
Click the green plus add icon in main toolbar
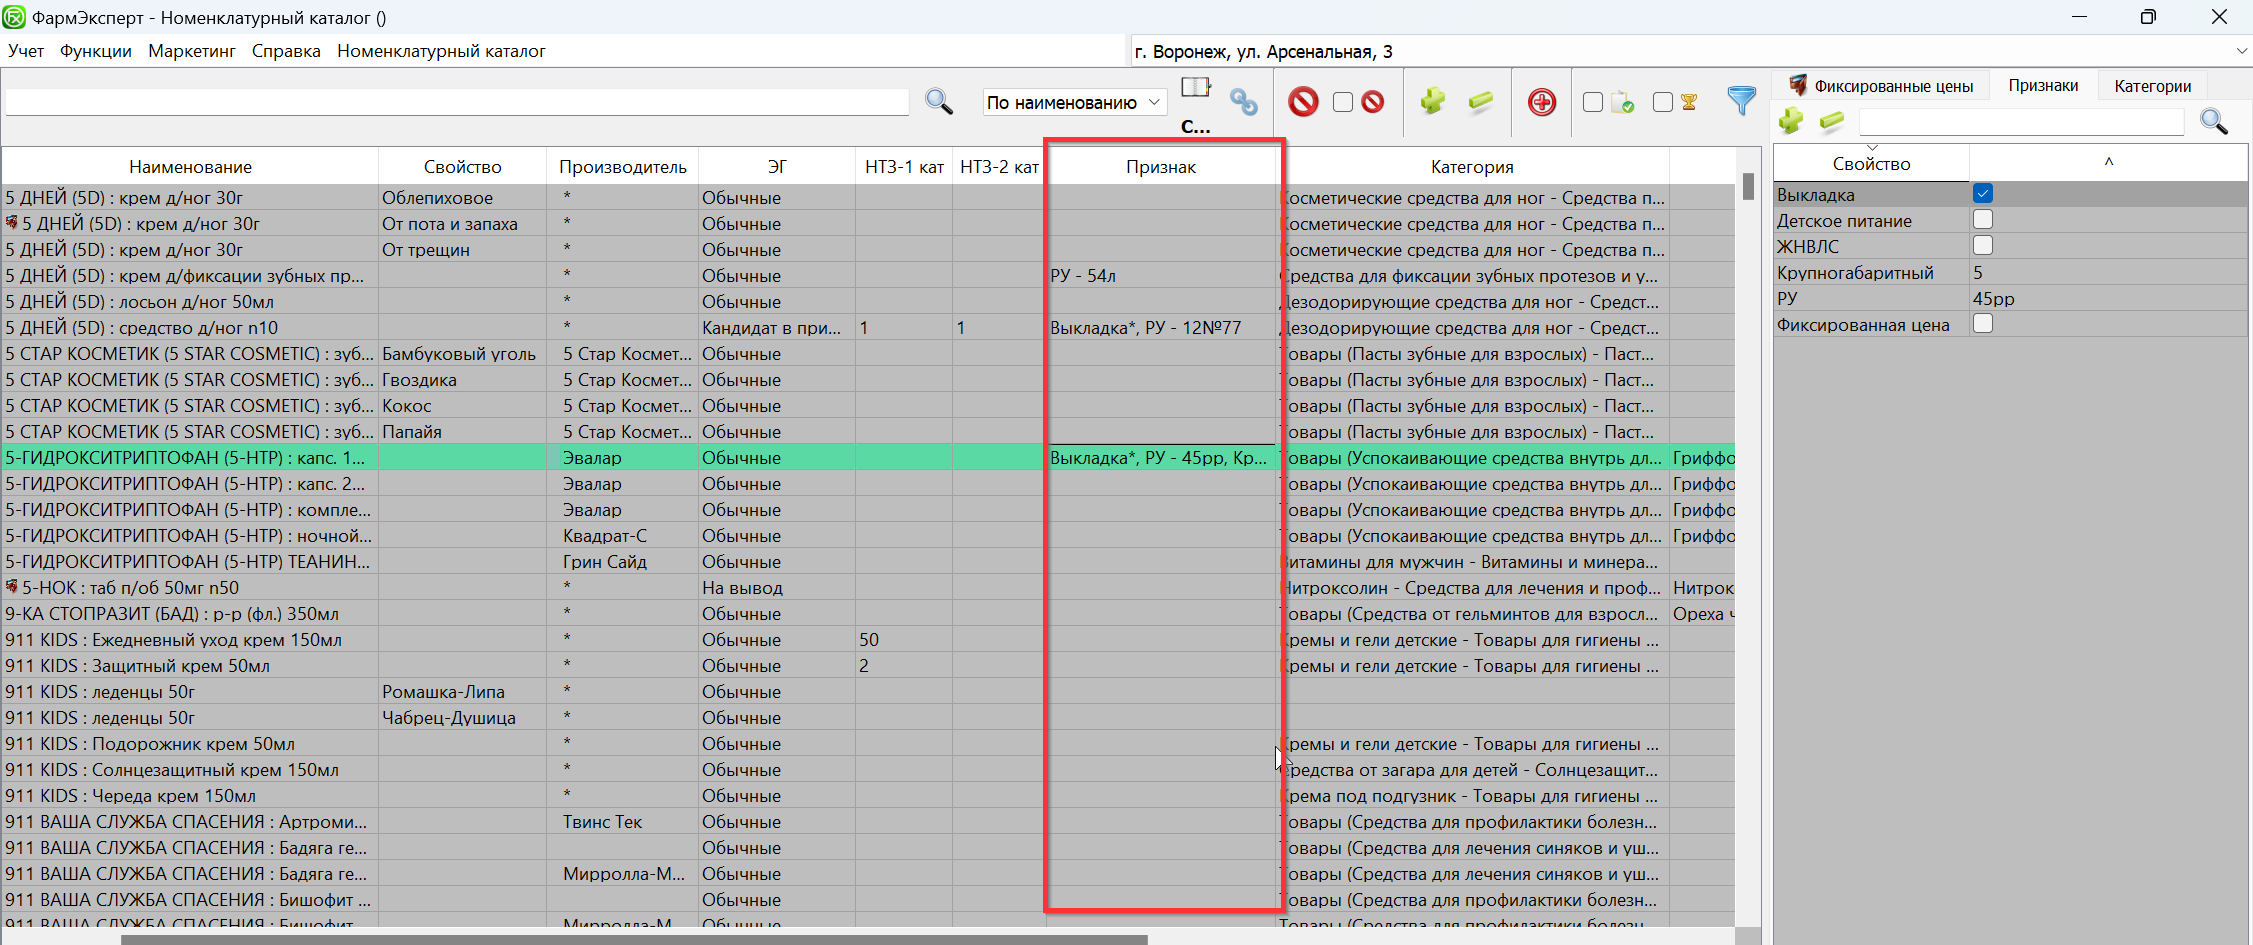tap(1432, 102)
